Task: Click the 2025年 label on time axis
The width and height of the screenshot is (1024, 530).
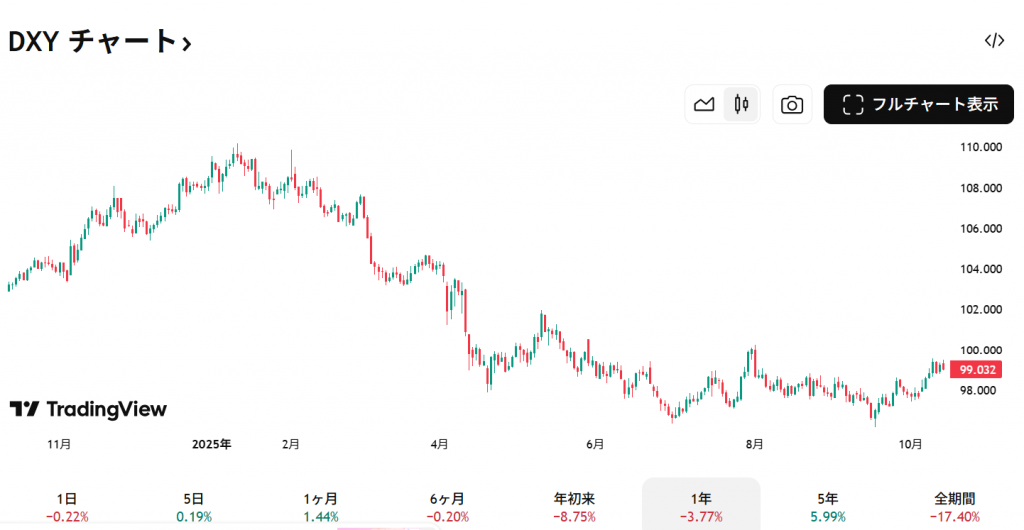Action: (212, 443)
